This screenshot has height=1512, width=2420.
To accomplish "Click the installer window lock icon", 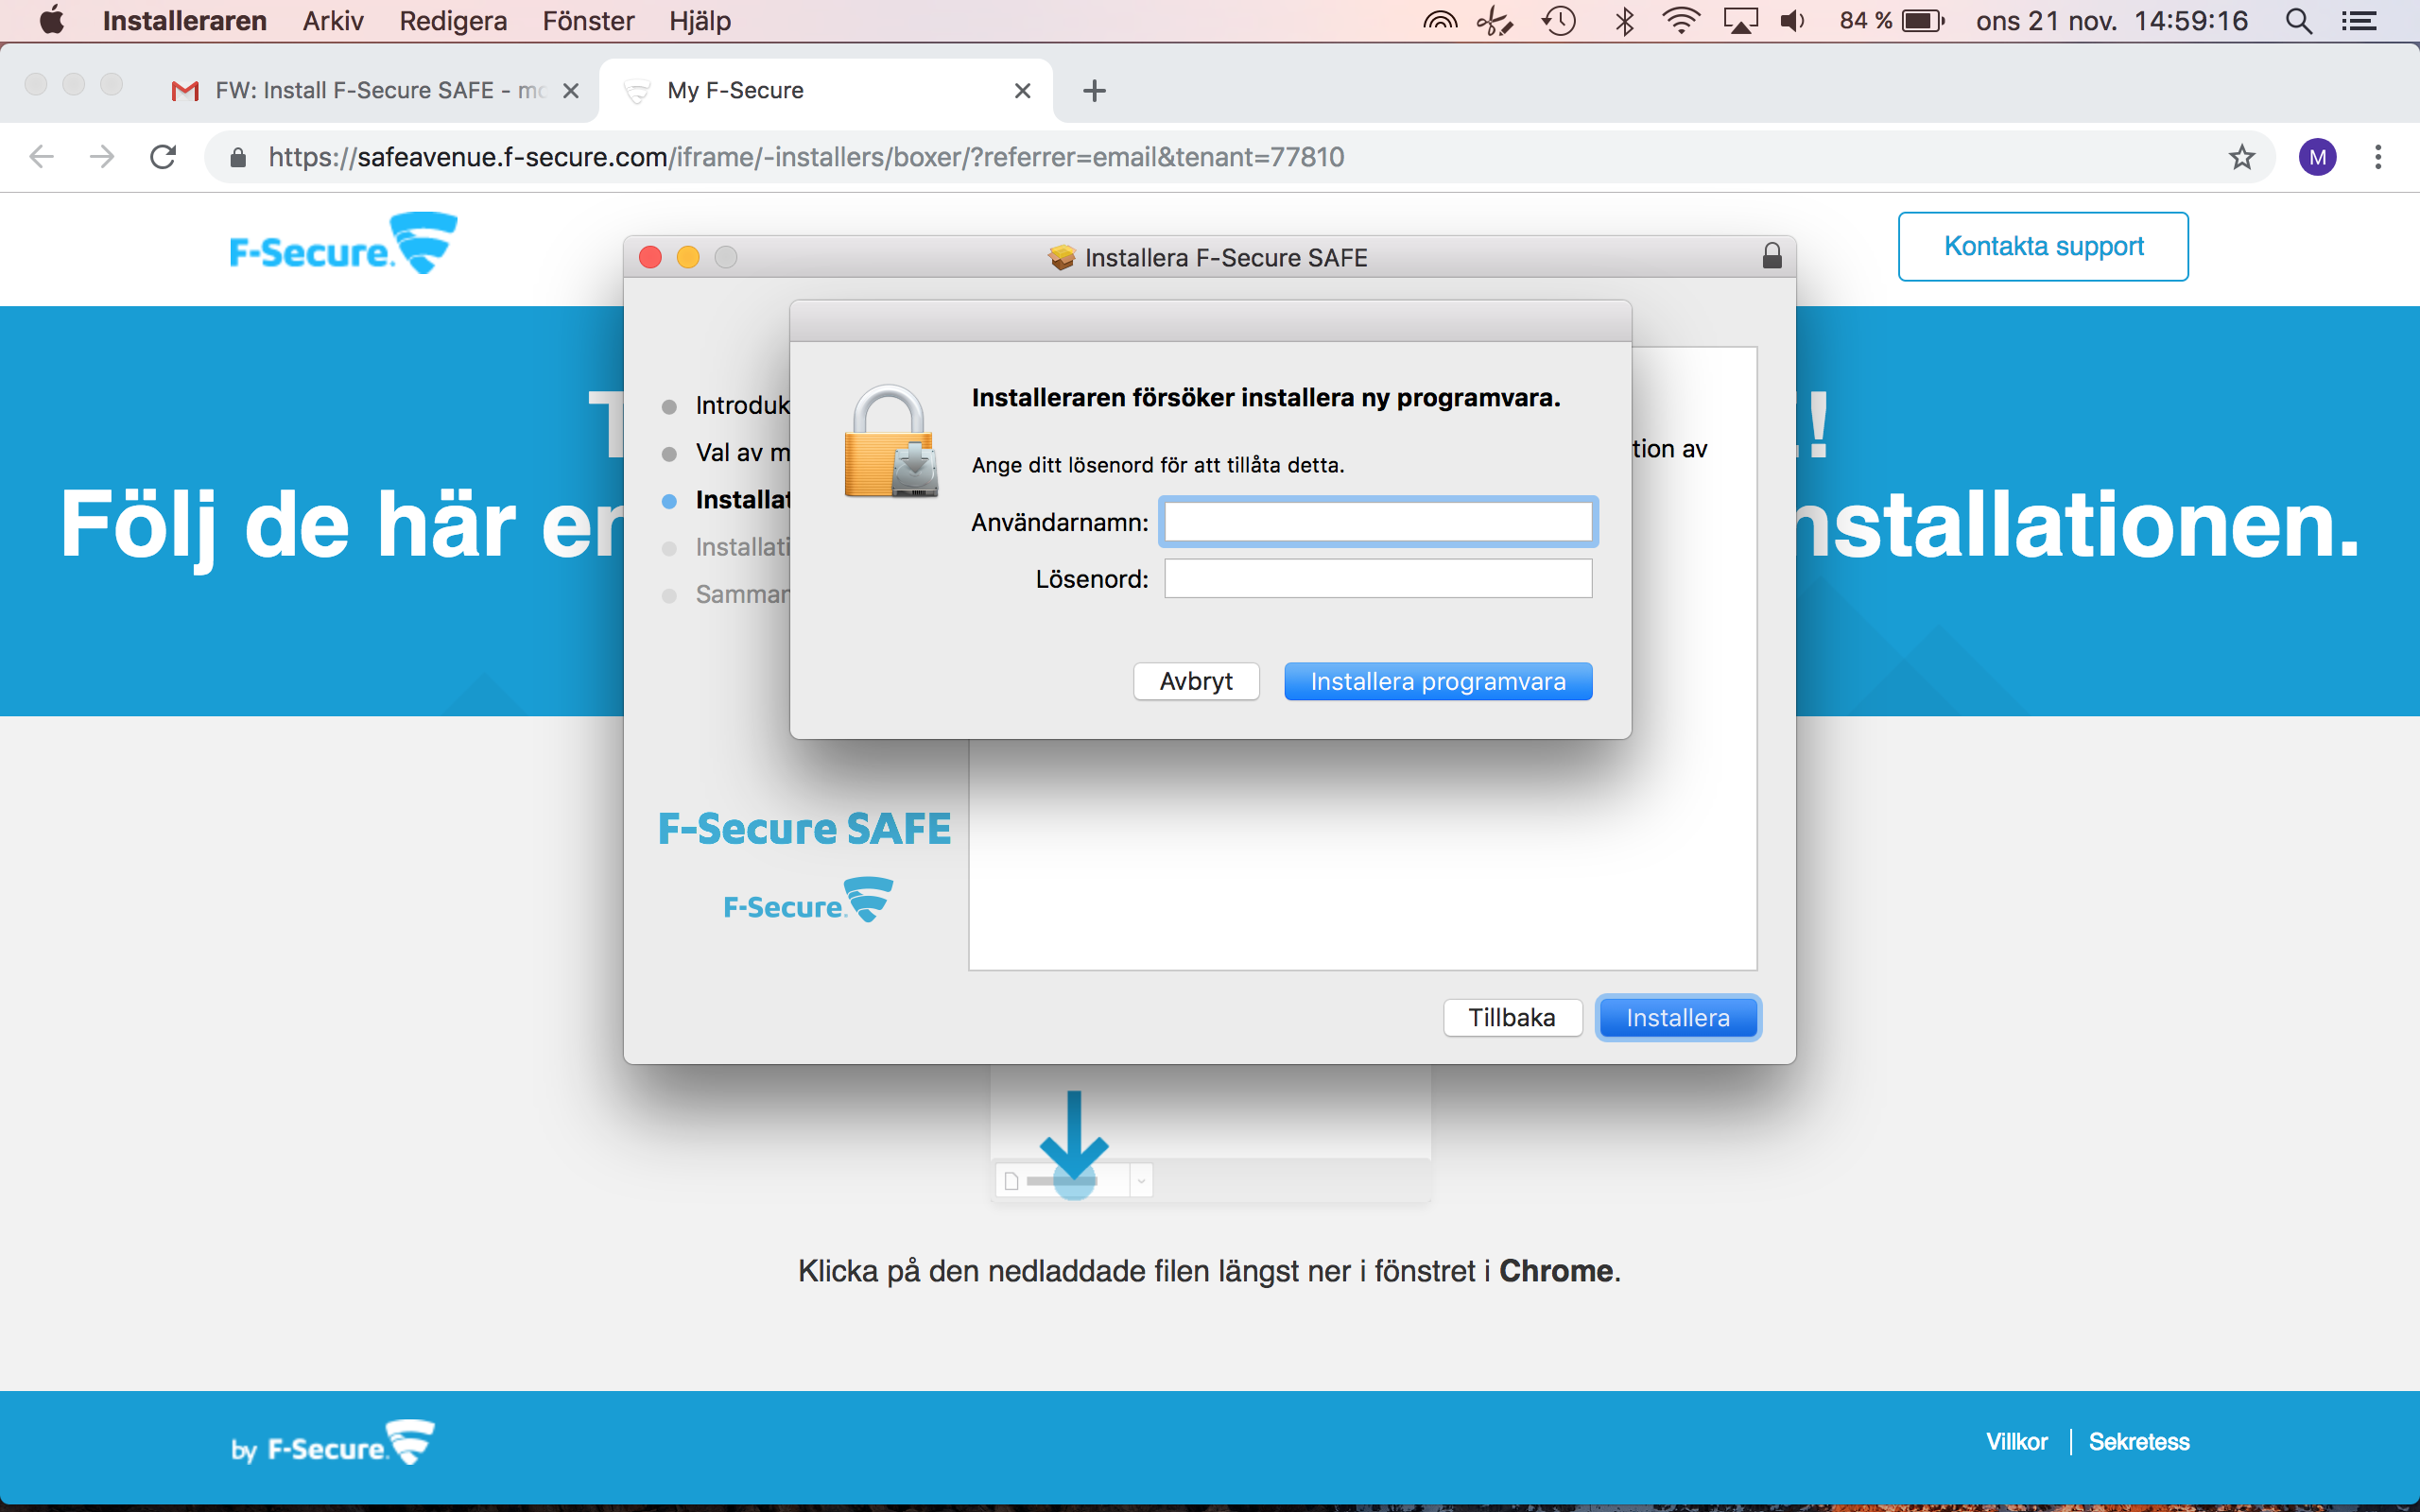I will tap(1771, 257).
